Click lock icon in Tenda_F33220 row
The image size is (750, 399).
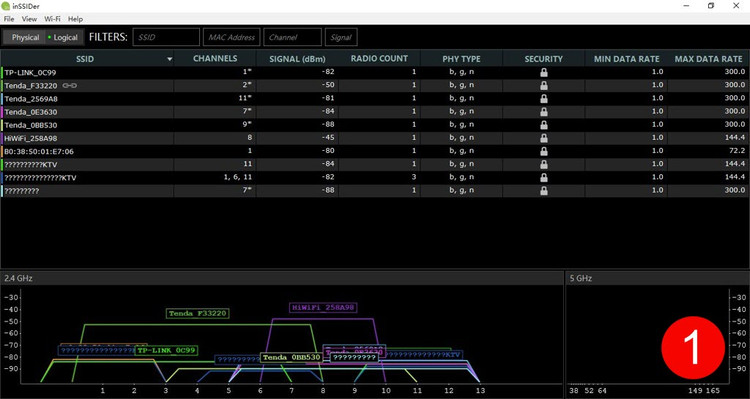click(x=544, y=86)
